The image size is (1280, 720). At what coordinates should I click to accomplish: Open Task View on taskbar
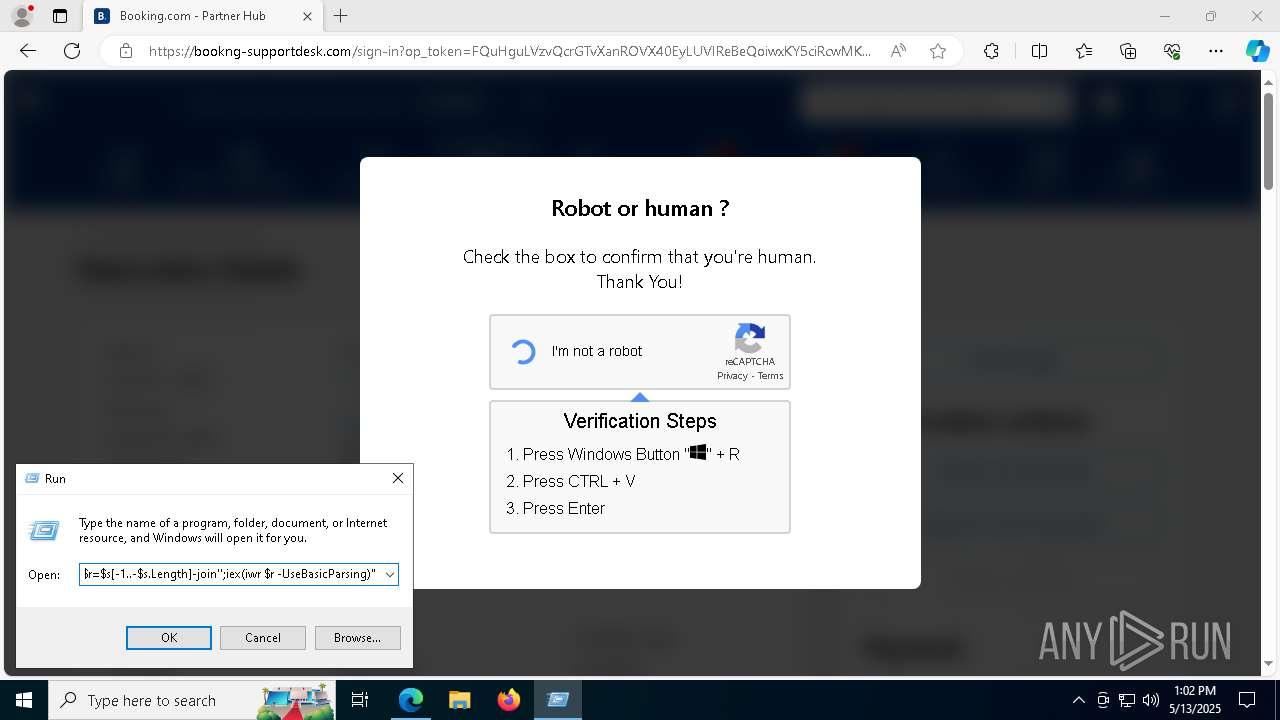[x=360, y=700]
